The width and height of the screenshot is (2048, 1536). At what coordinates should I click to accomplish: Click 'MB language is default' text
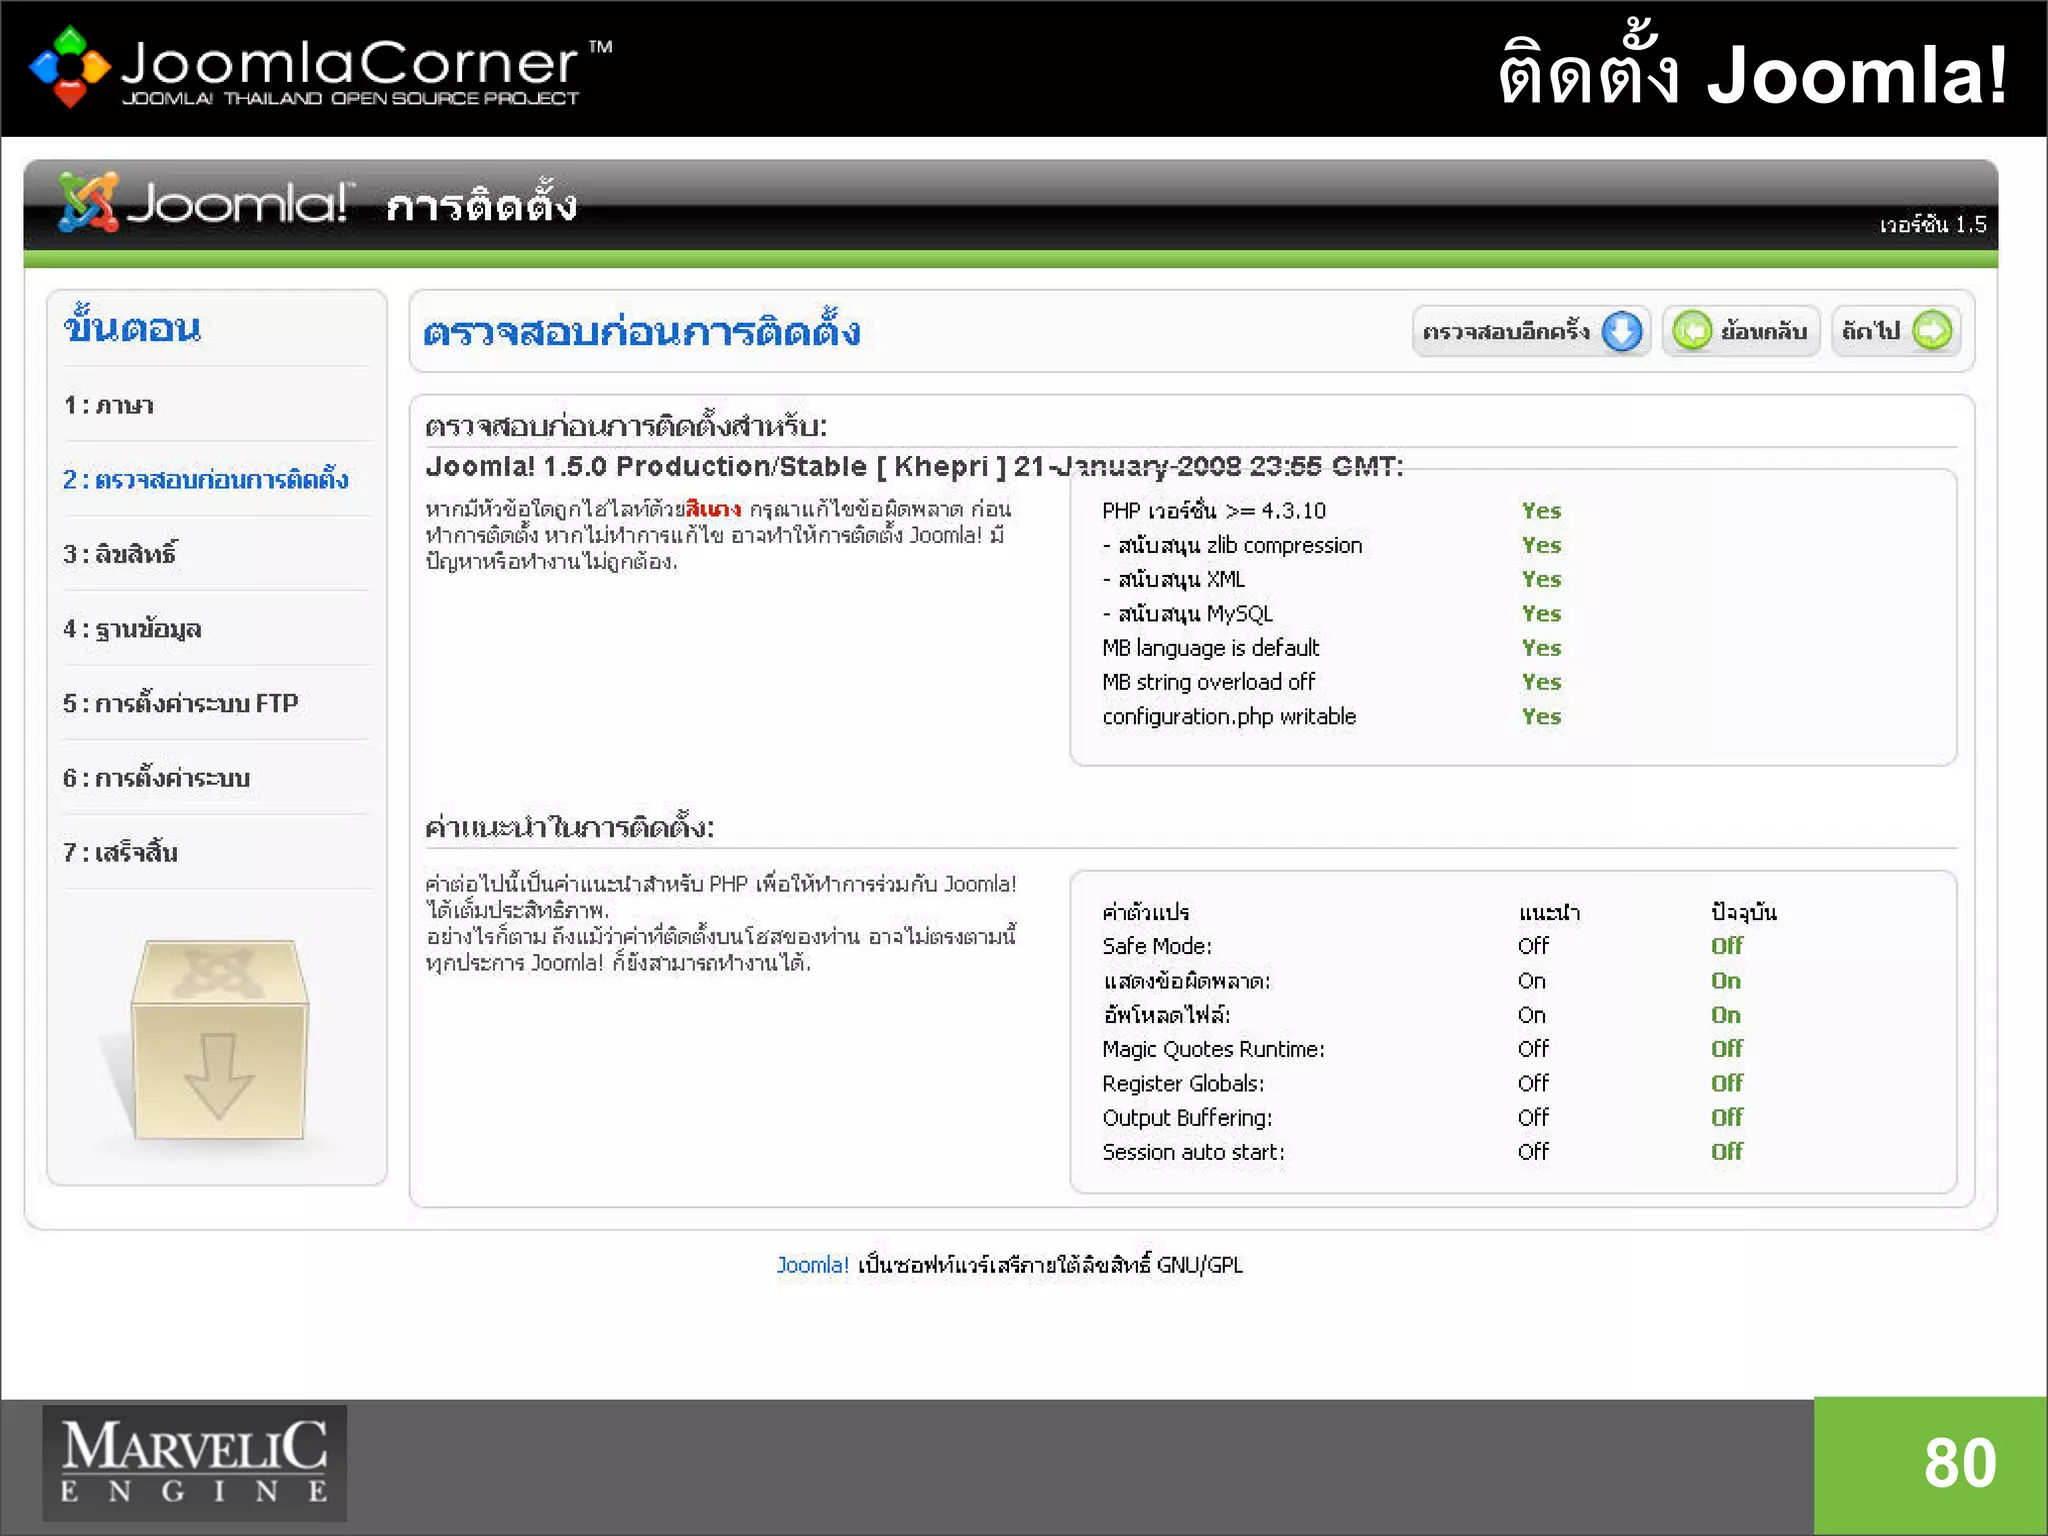click(1210, 648)
